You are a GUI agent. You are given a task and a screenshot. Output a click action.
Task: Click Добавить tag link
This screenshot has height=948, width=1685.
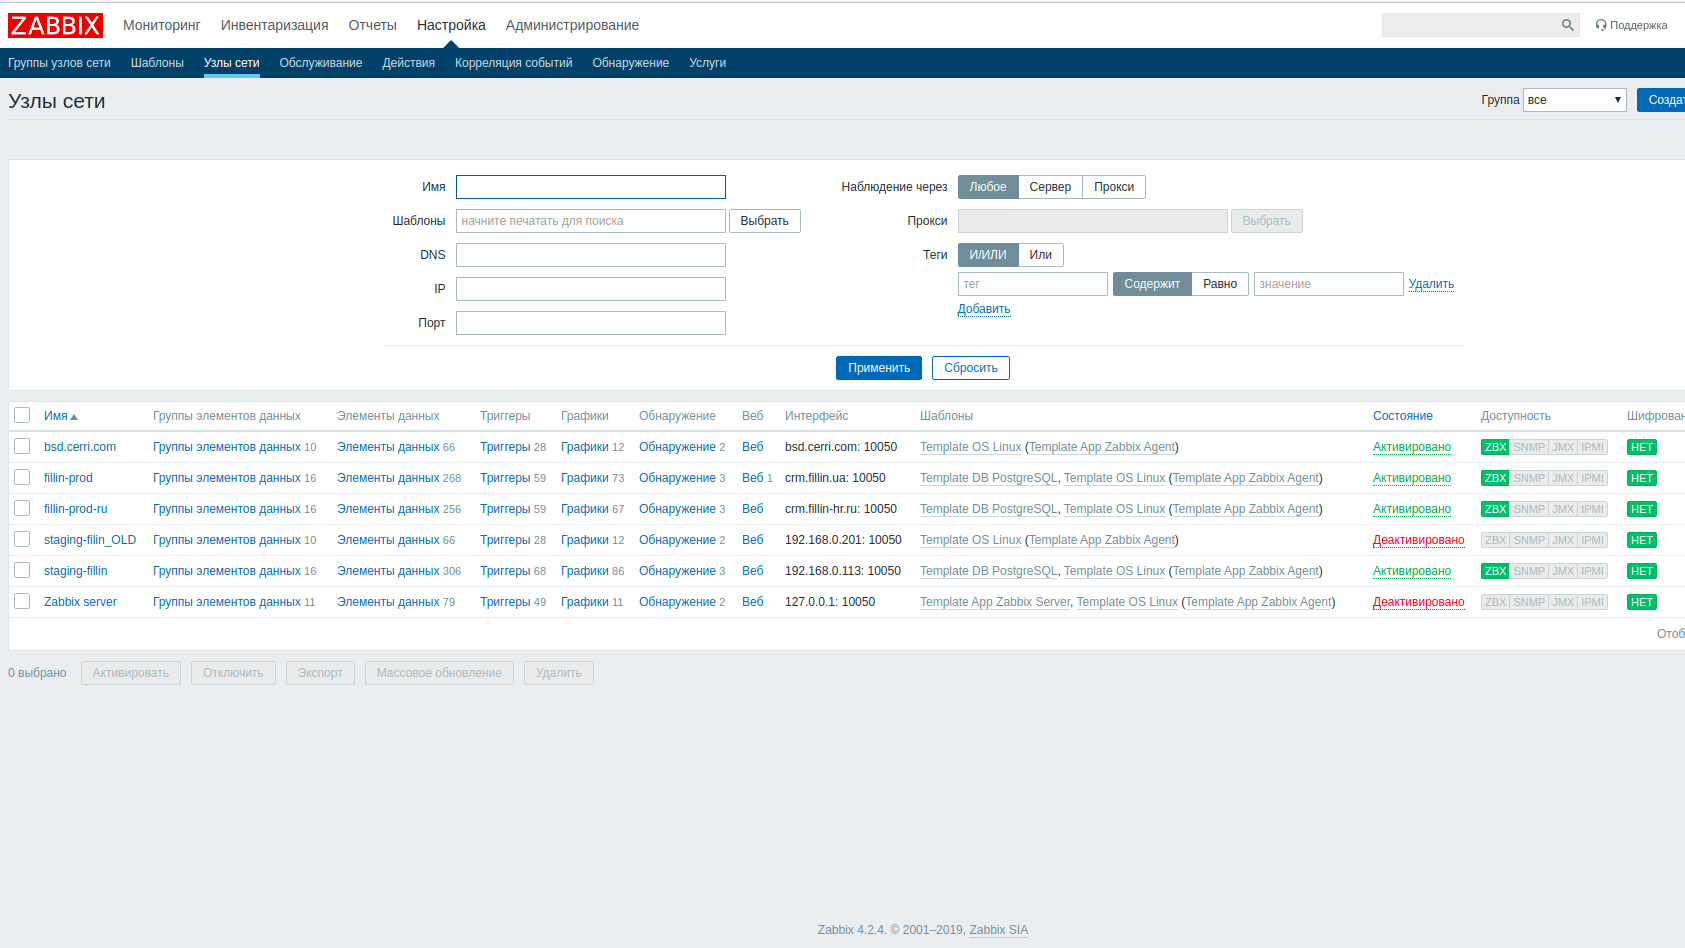[x=984, y=309]
